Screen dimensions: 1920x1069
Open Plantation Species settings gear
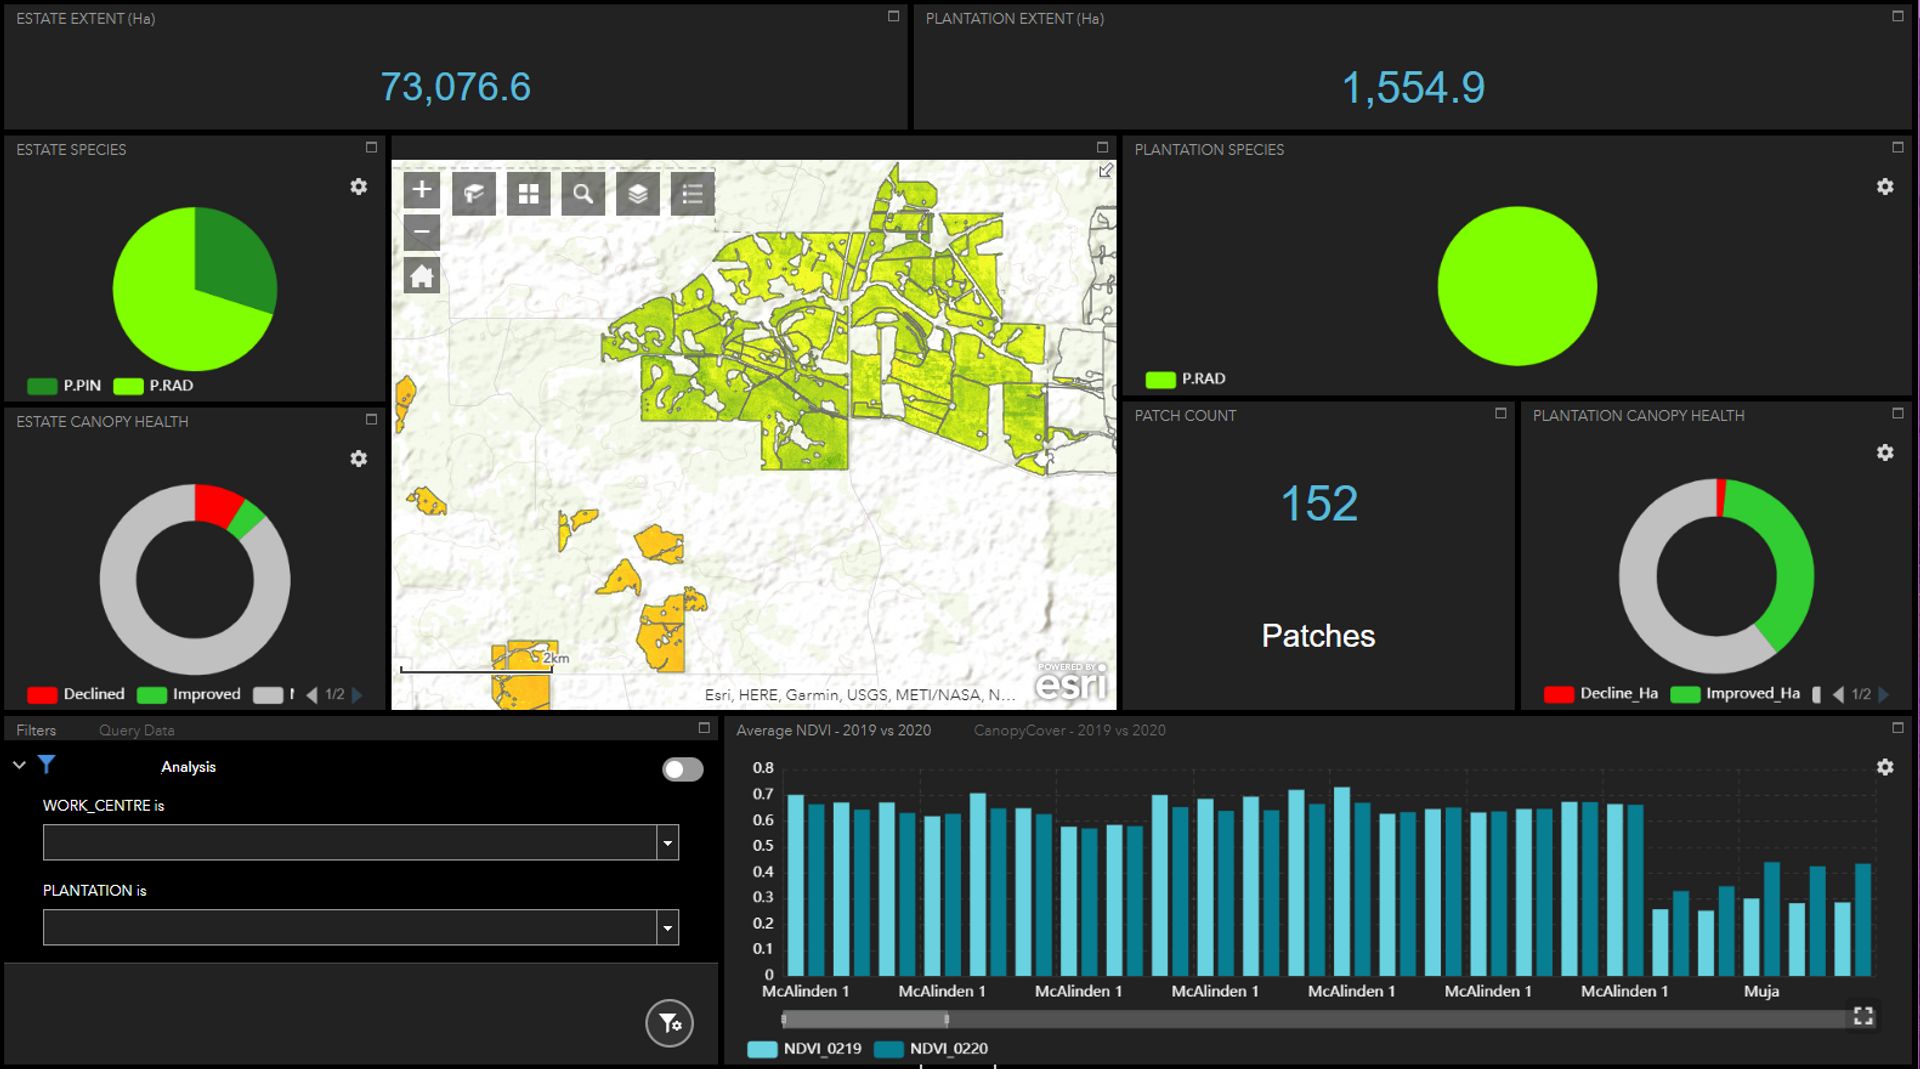[x=1886, y=186]
